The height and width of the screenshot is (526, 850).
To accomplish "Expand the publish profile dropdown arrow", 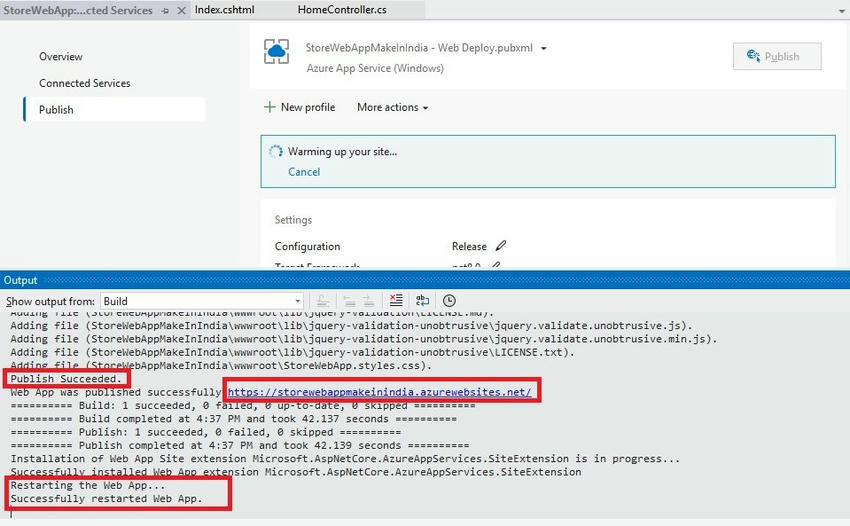I will pos(544,48).
